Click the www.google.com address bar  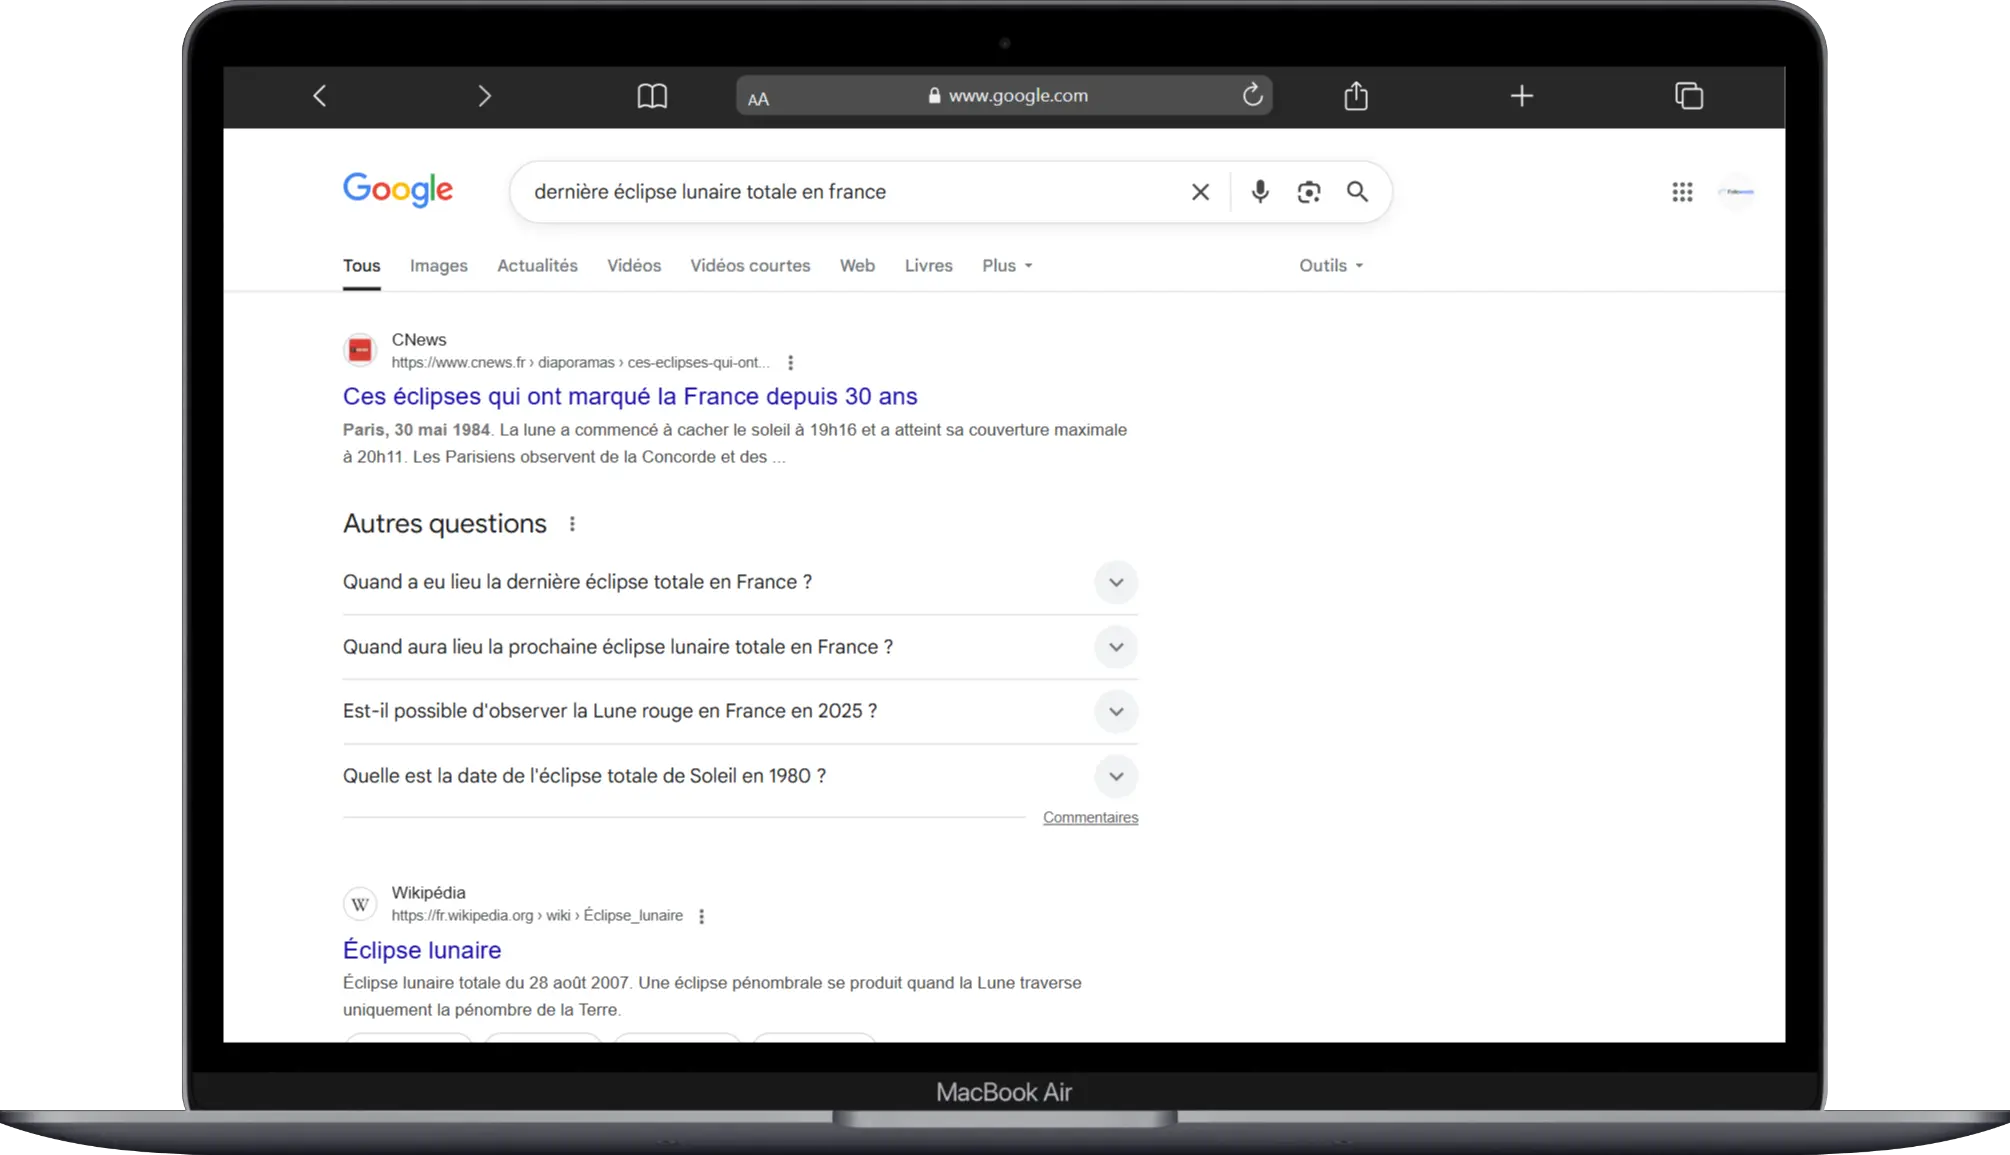click(1004, 96)
